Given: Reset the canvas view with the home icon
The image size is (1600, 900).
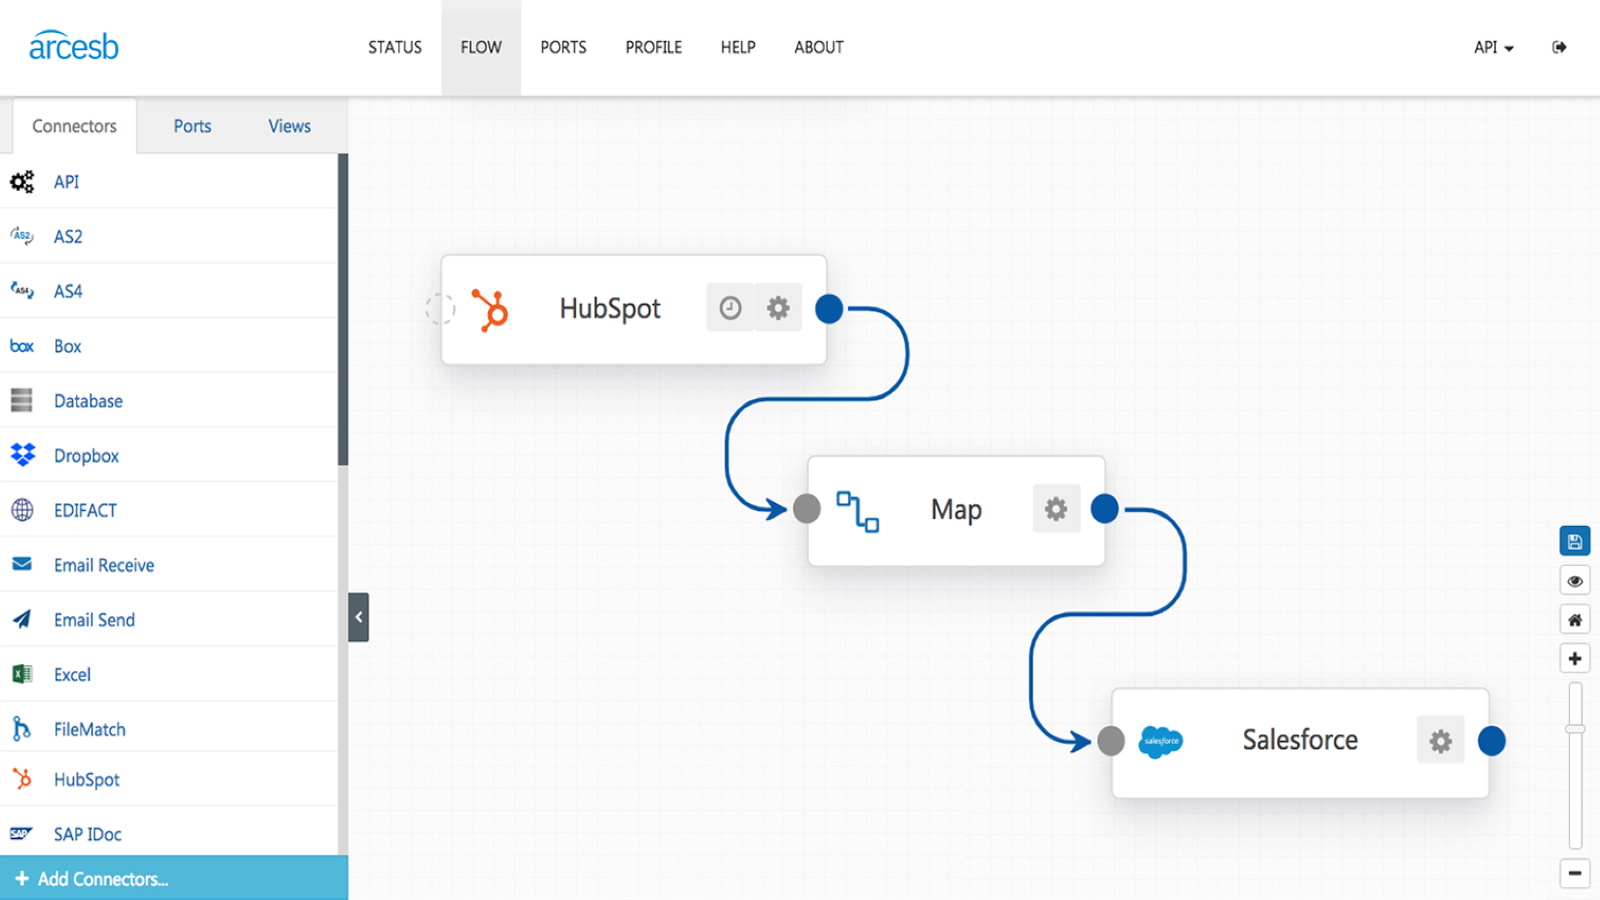Looking at the screenshot, I should click(x=1575, y=619).
